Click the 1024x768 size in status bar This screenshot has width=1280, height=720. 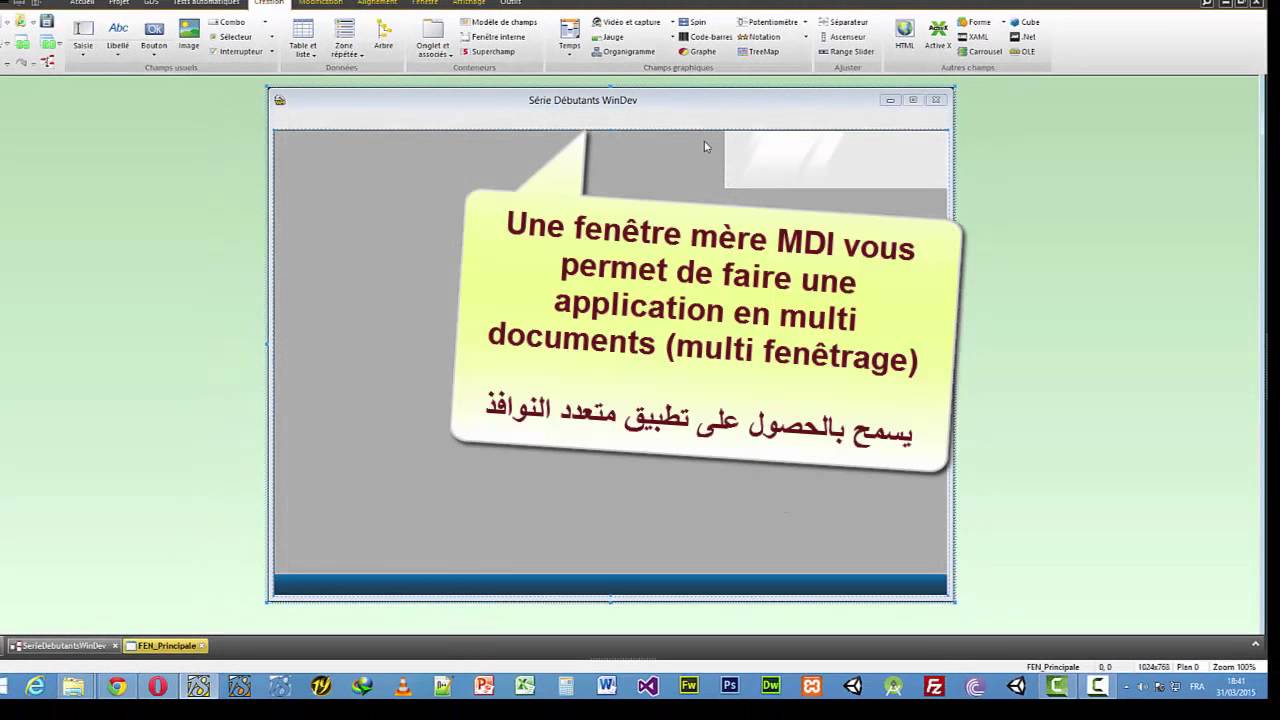1154,667
